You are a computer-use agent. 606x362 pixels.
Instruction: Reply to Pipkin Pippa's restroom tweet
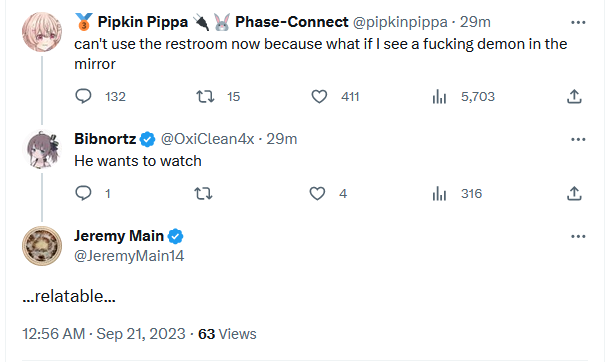coord(83,96)
